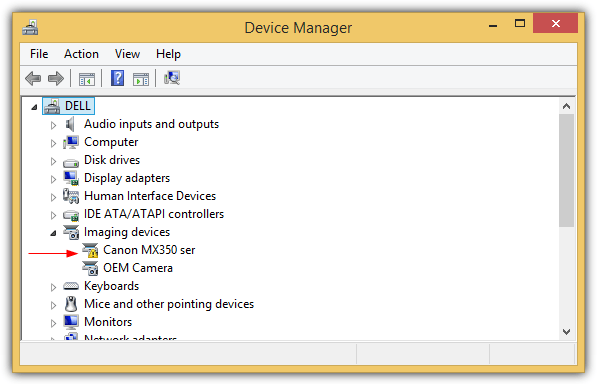Open the File menu
Image resolution: width=597 pixels, height=384 pixels.
click(x=39, y=54)
